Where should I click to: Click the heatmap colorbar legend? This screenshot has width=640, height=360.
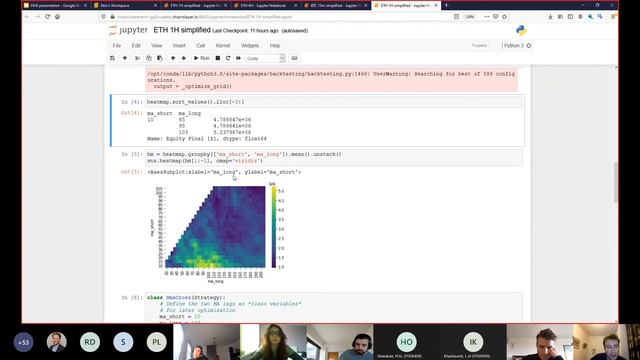click(x=273, y=227)
